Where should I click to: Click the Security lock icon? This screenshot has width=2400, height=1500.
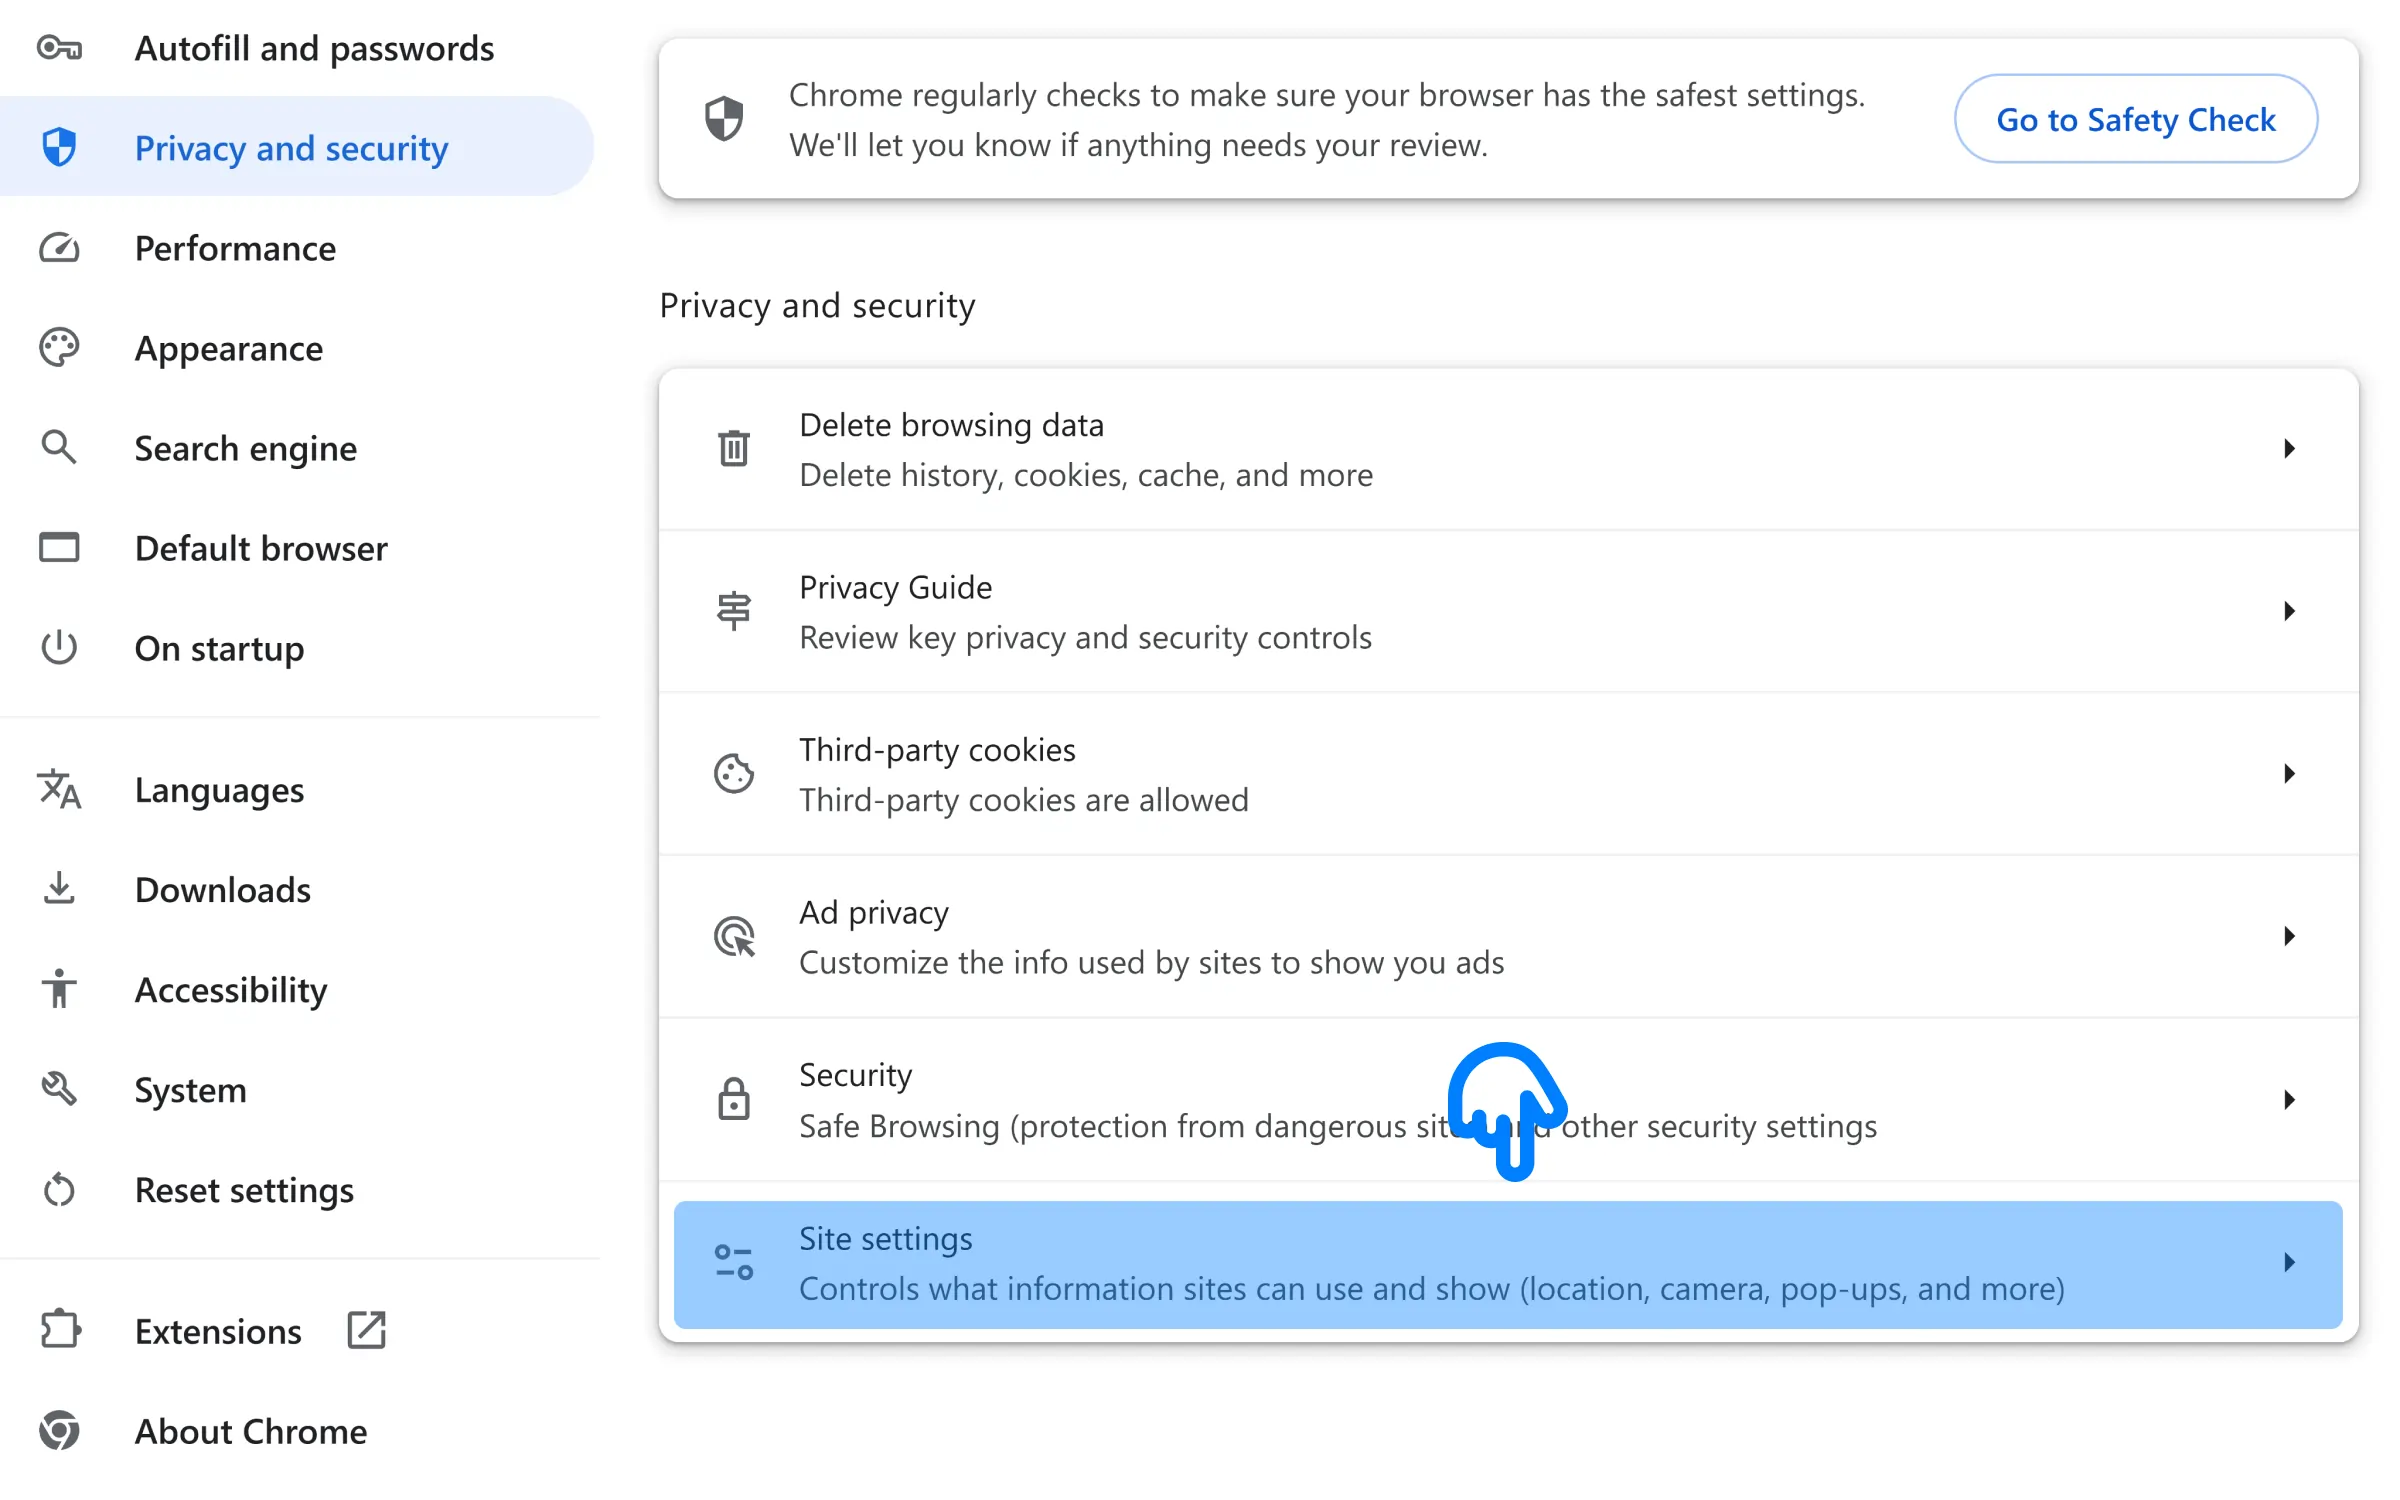[733, 1099]
